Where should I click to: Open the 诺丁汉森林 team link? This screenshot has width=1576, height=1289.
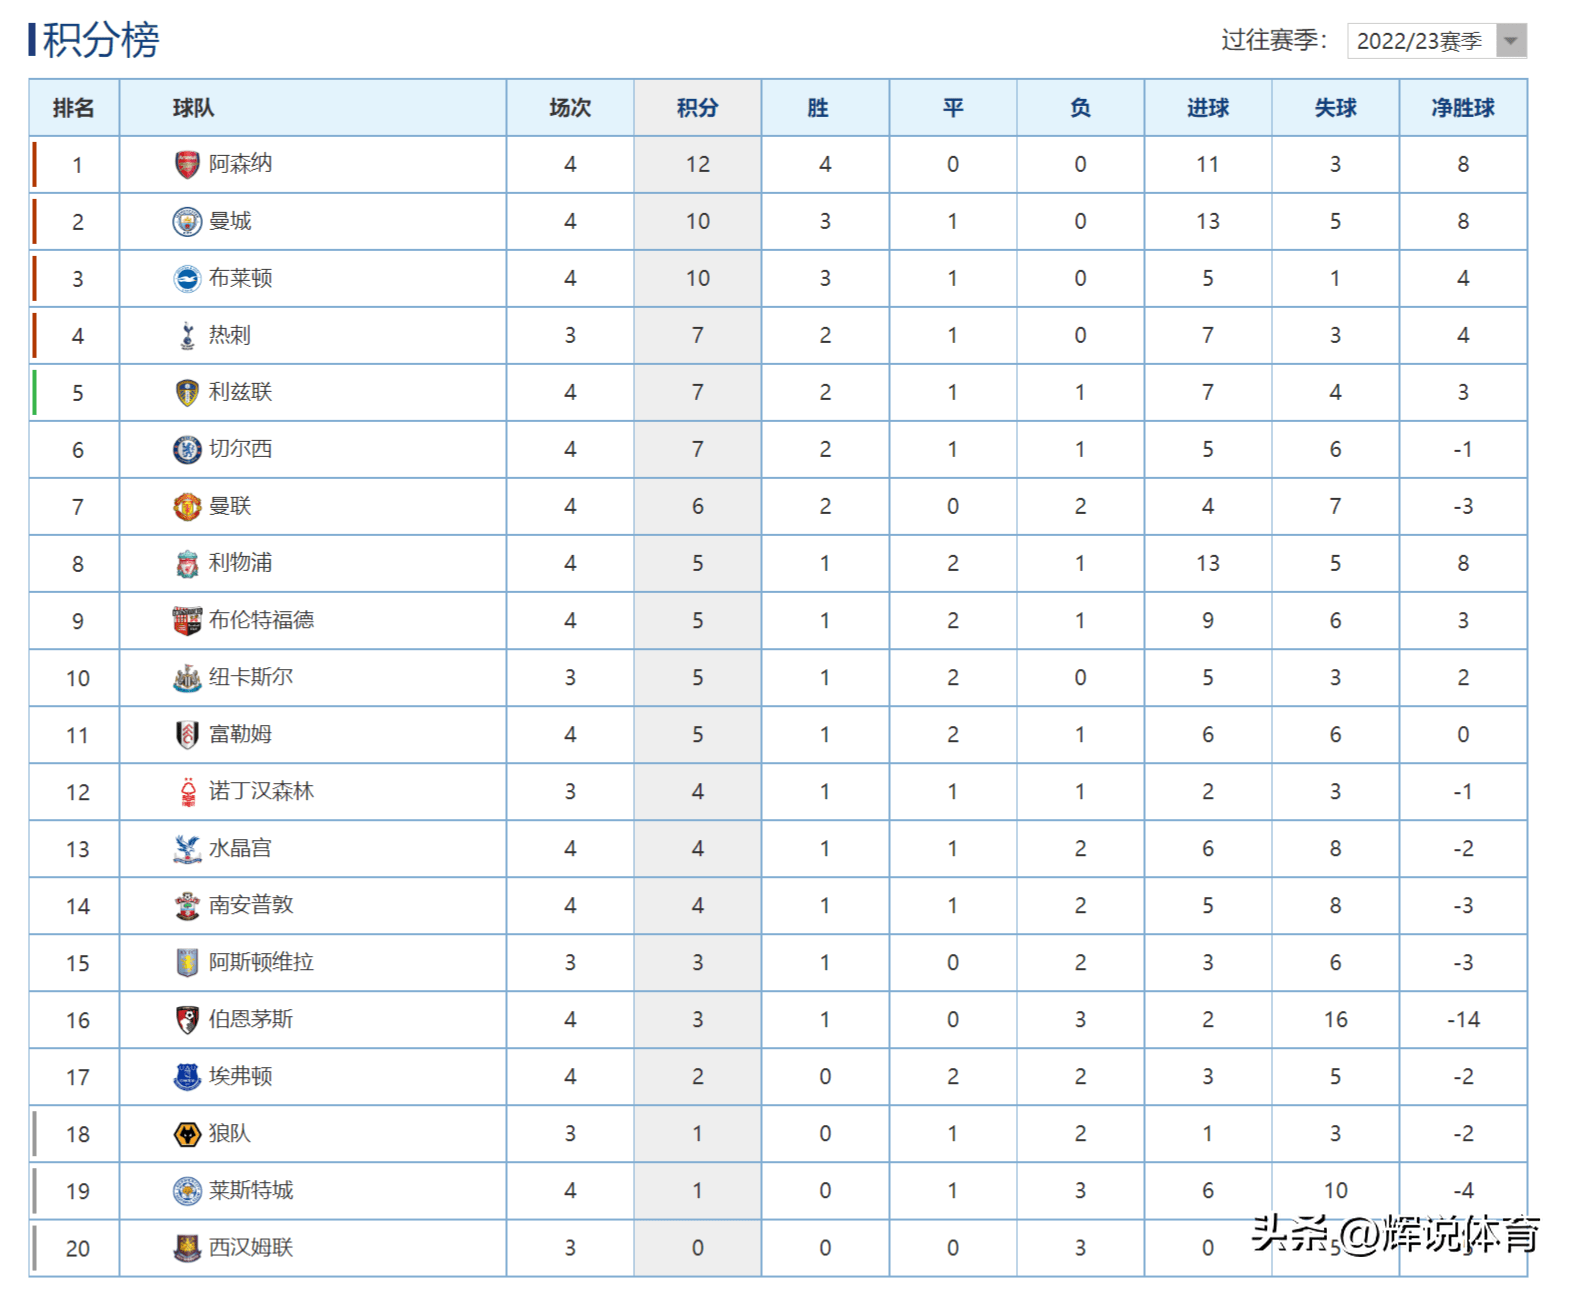tap(261, 791)
